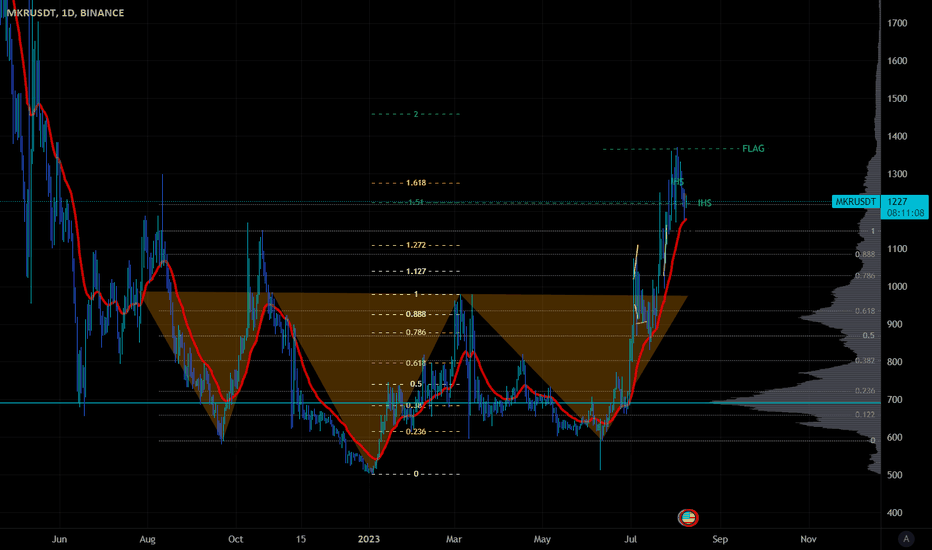932x550 pixels.
Task: Click the Nov label on time axis
Action: (808, 539)
